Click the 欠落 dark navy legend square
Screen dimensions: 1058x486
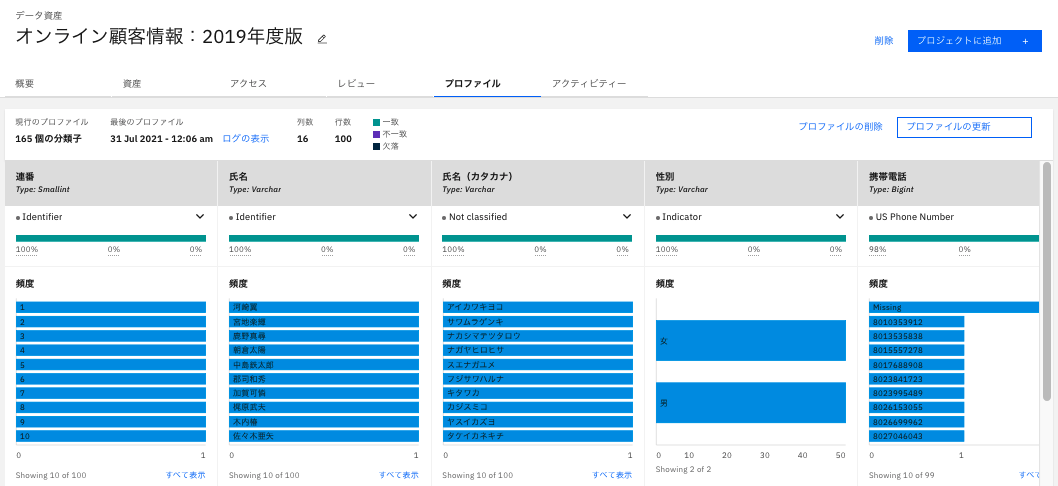coord(376,146)
